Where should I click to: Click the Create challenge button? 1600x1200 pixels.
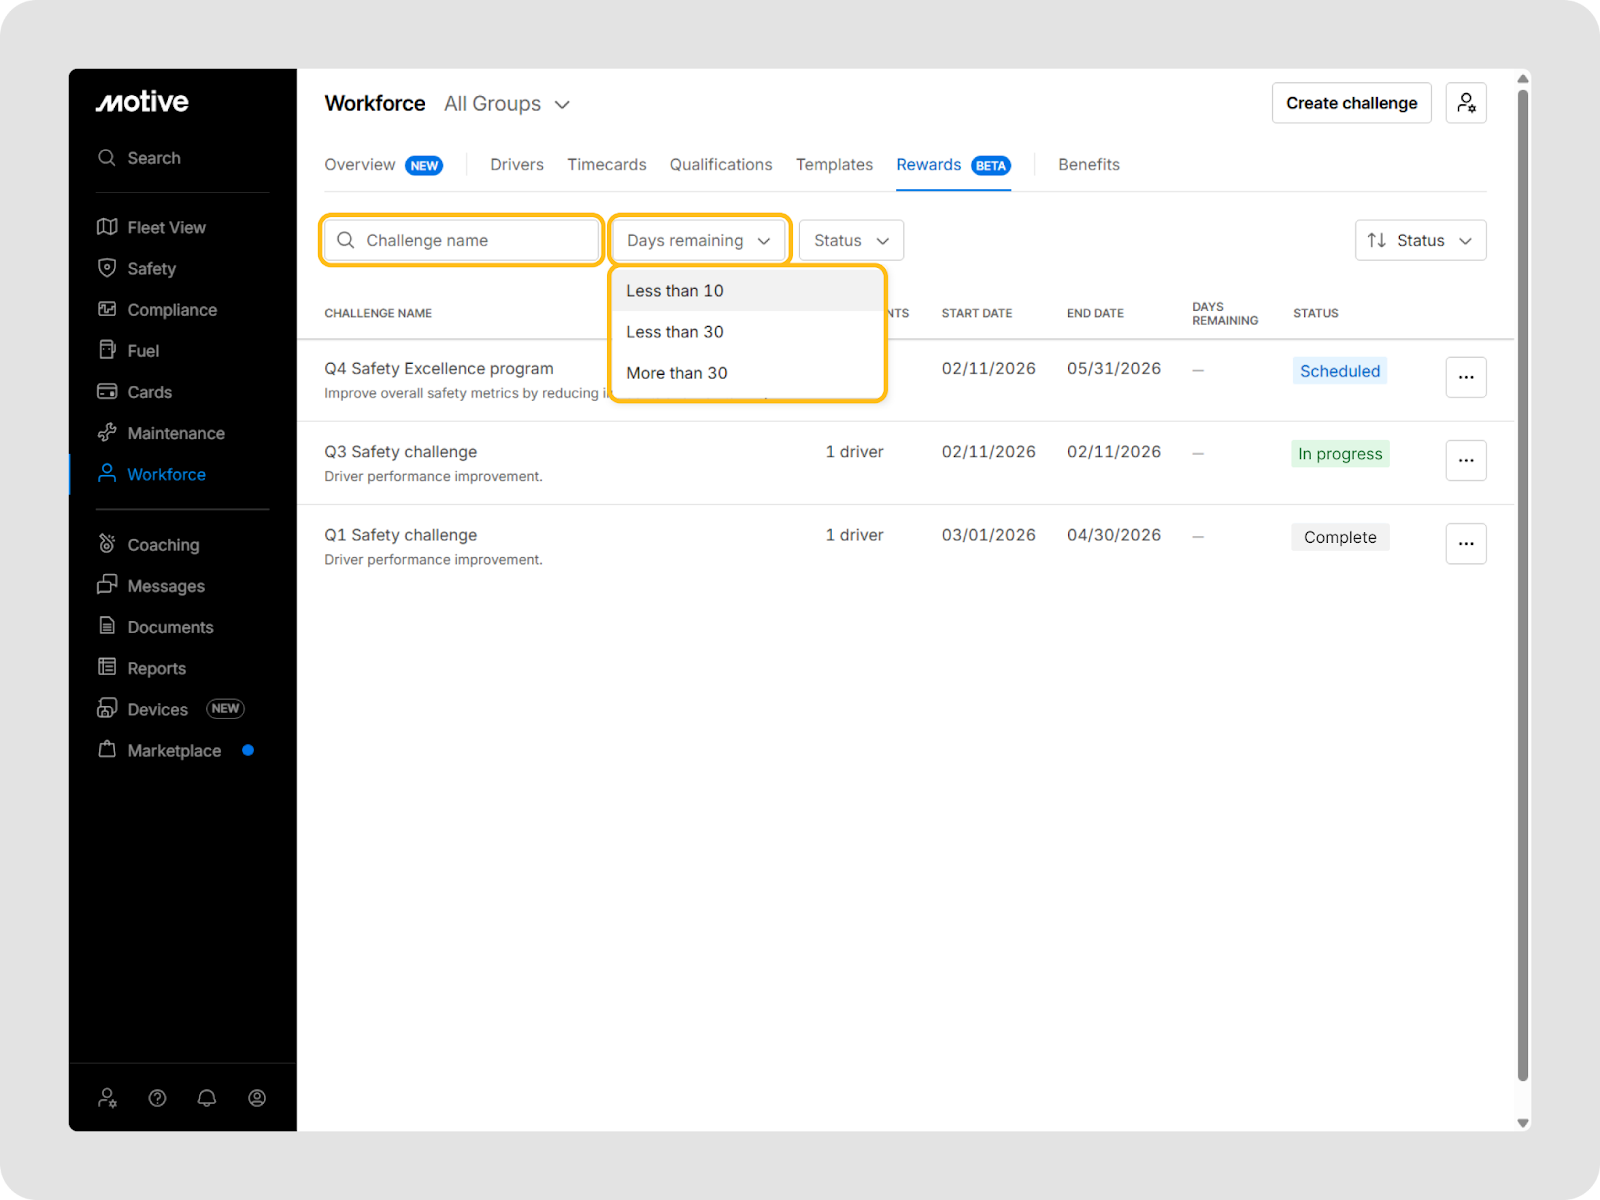[x=1351, y=103]
